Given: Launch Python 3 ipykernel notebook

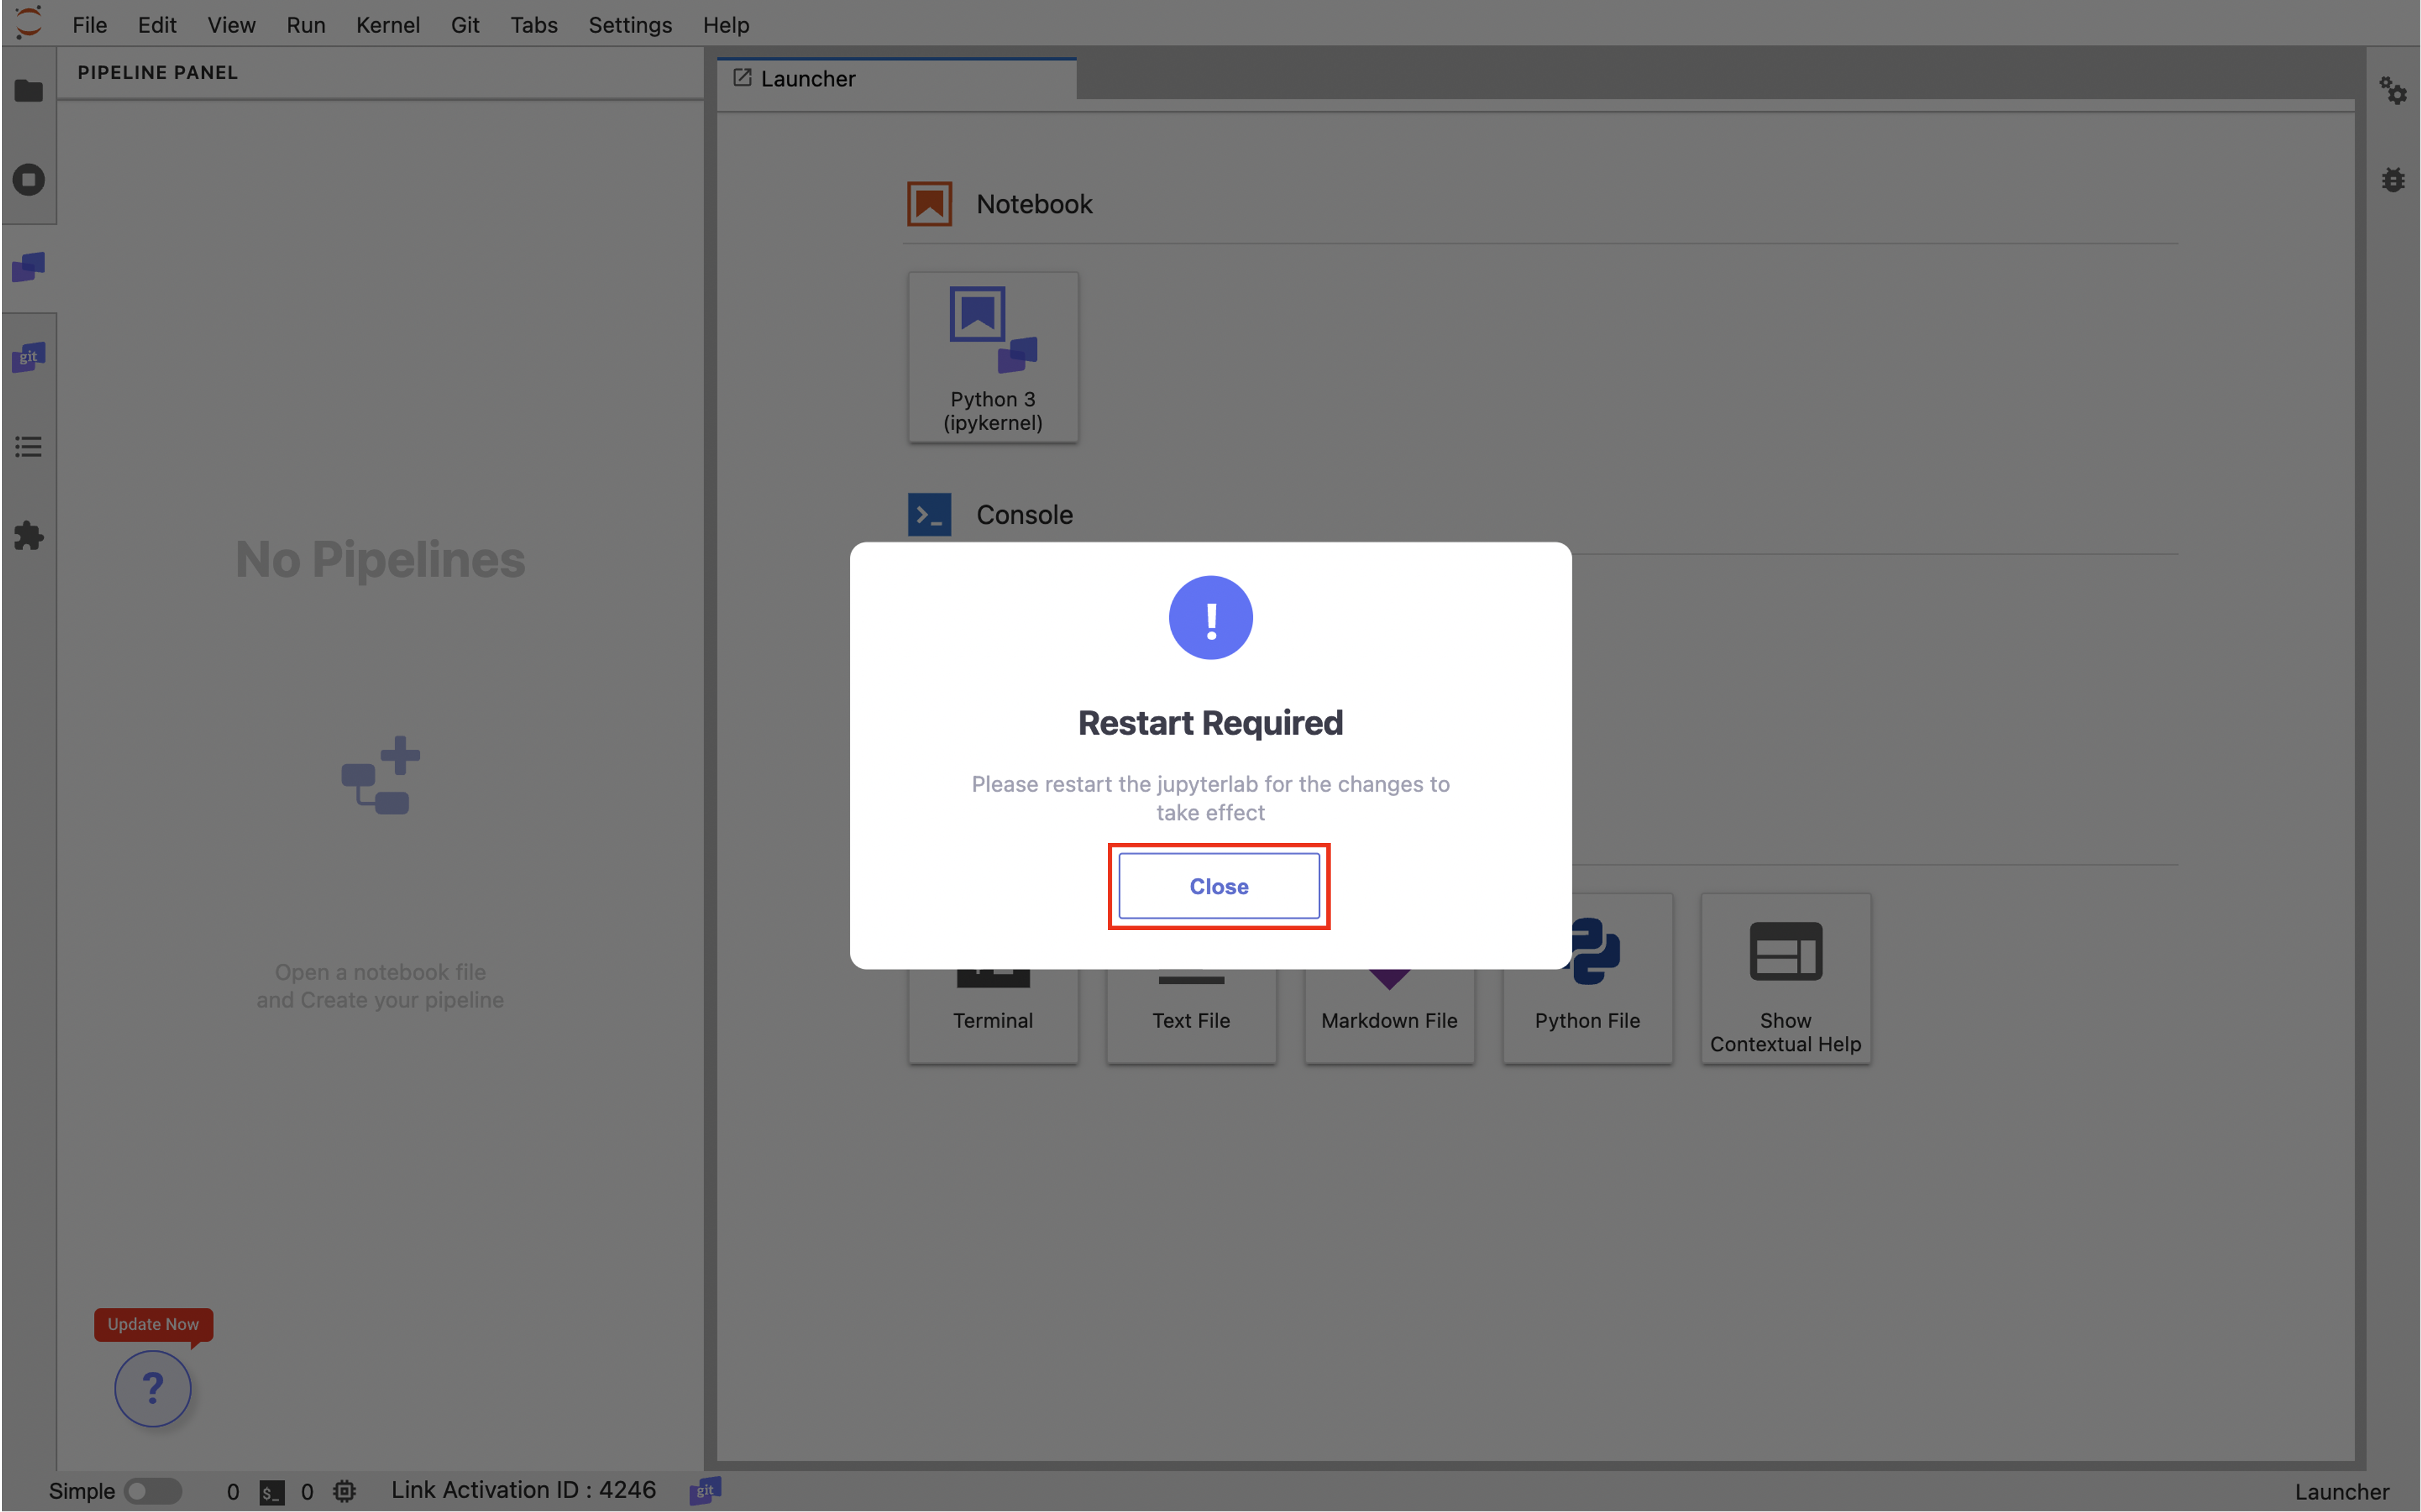Looking at the screenshot, I should coord(992,357).
